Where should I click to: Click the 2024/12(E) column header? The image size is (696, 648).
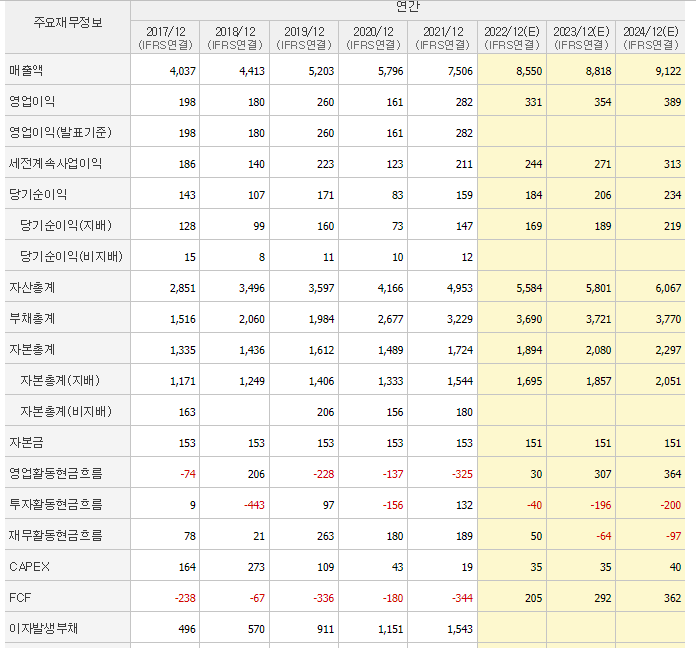[x=651, y=38]
